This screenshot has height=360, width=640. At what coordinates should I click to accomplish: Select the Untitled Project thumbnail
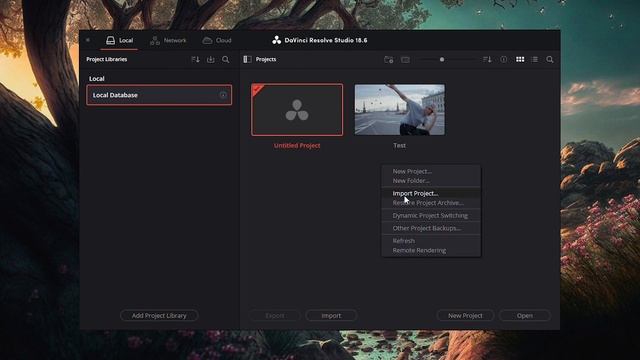point(297,110)
